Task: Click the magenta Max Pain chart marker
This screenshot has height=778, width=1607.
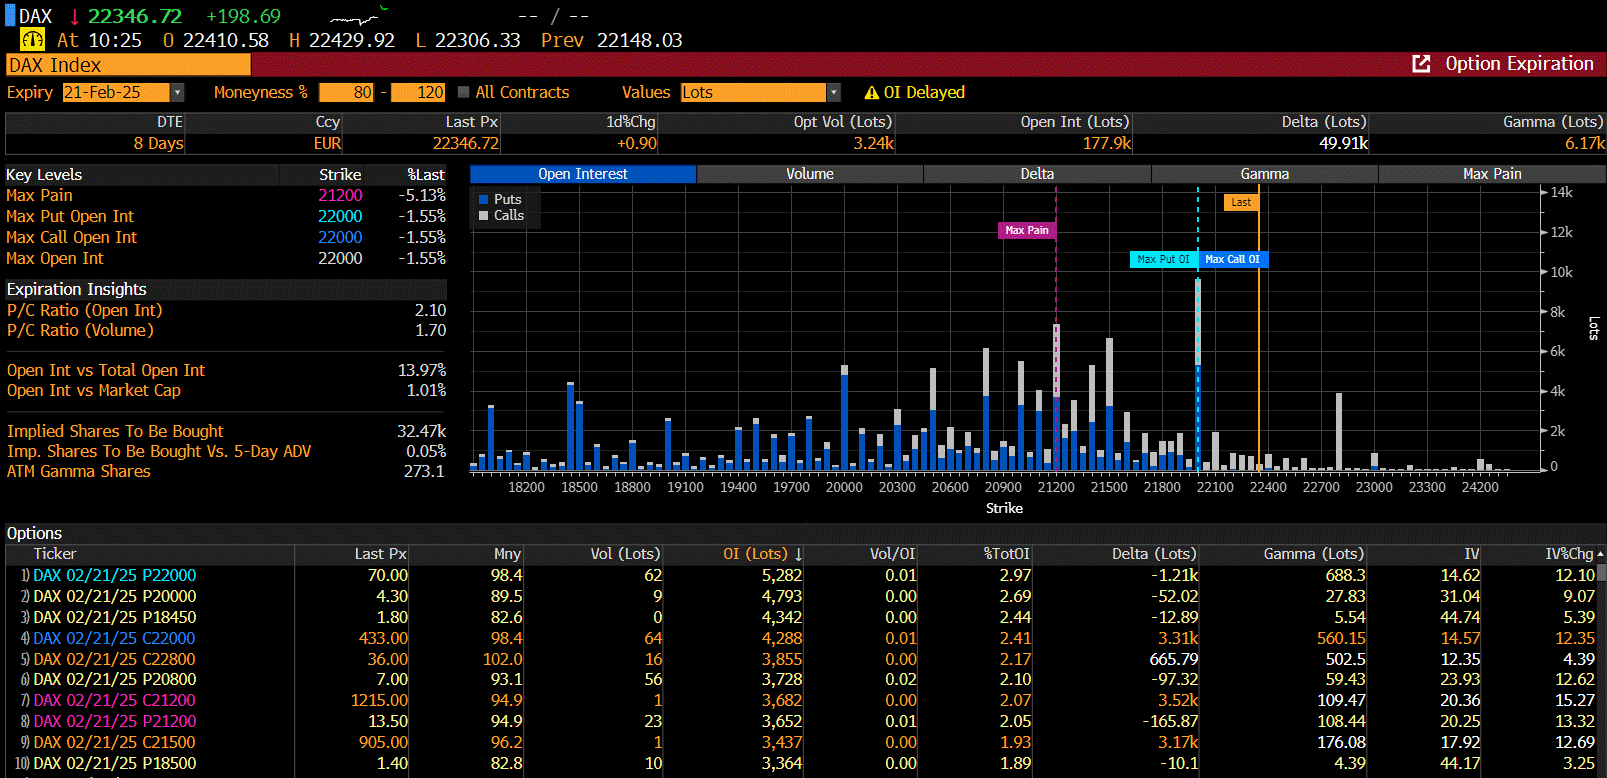Action: (x=1027, y=230)
